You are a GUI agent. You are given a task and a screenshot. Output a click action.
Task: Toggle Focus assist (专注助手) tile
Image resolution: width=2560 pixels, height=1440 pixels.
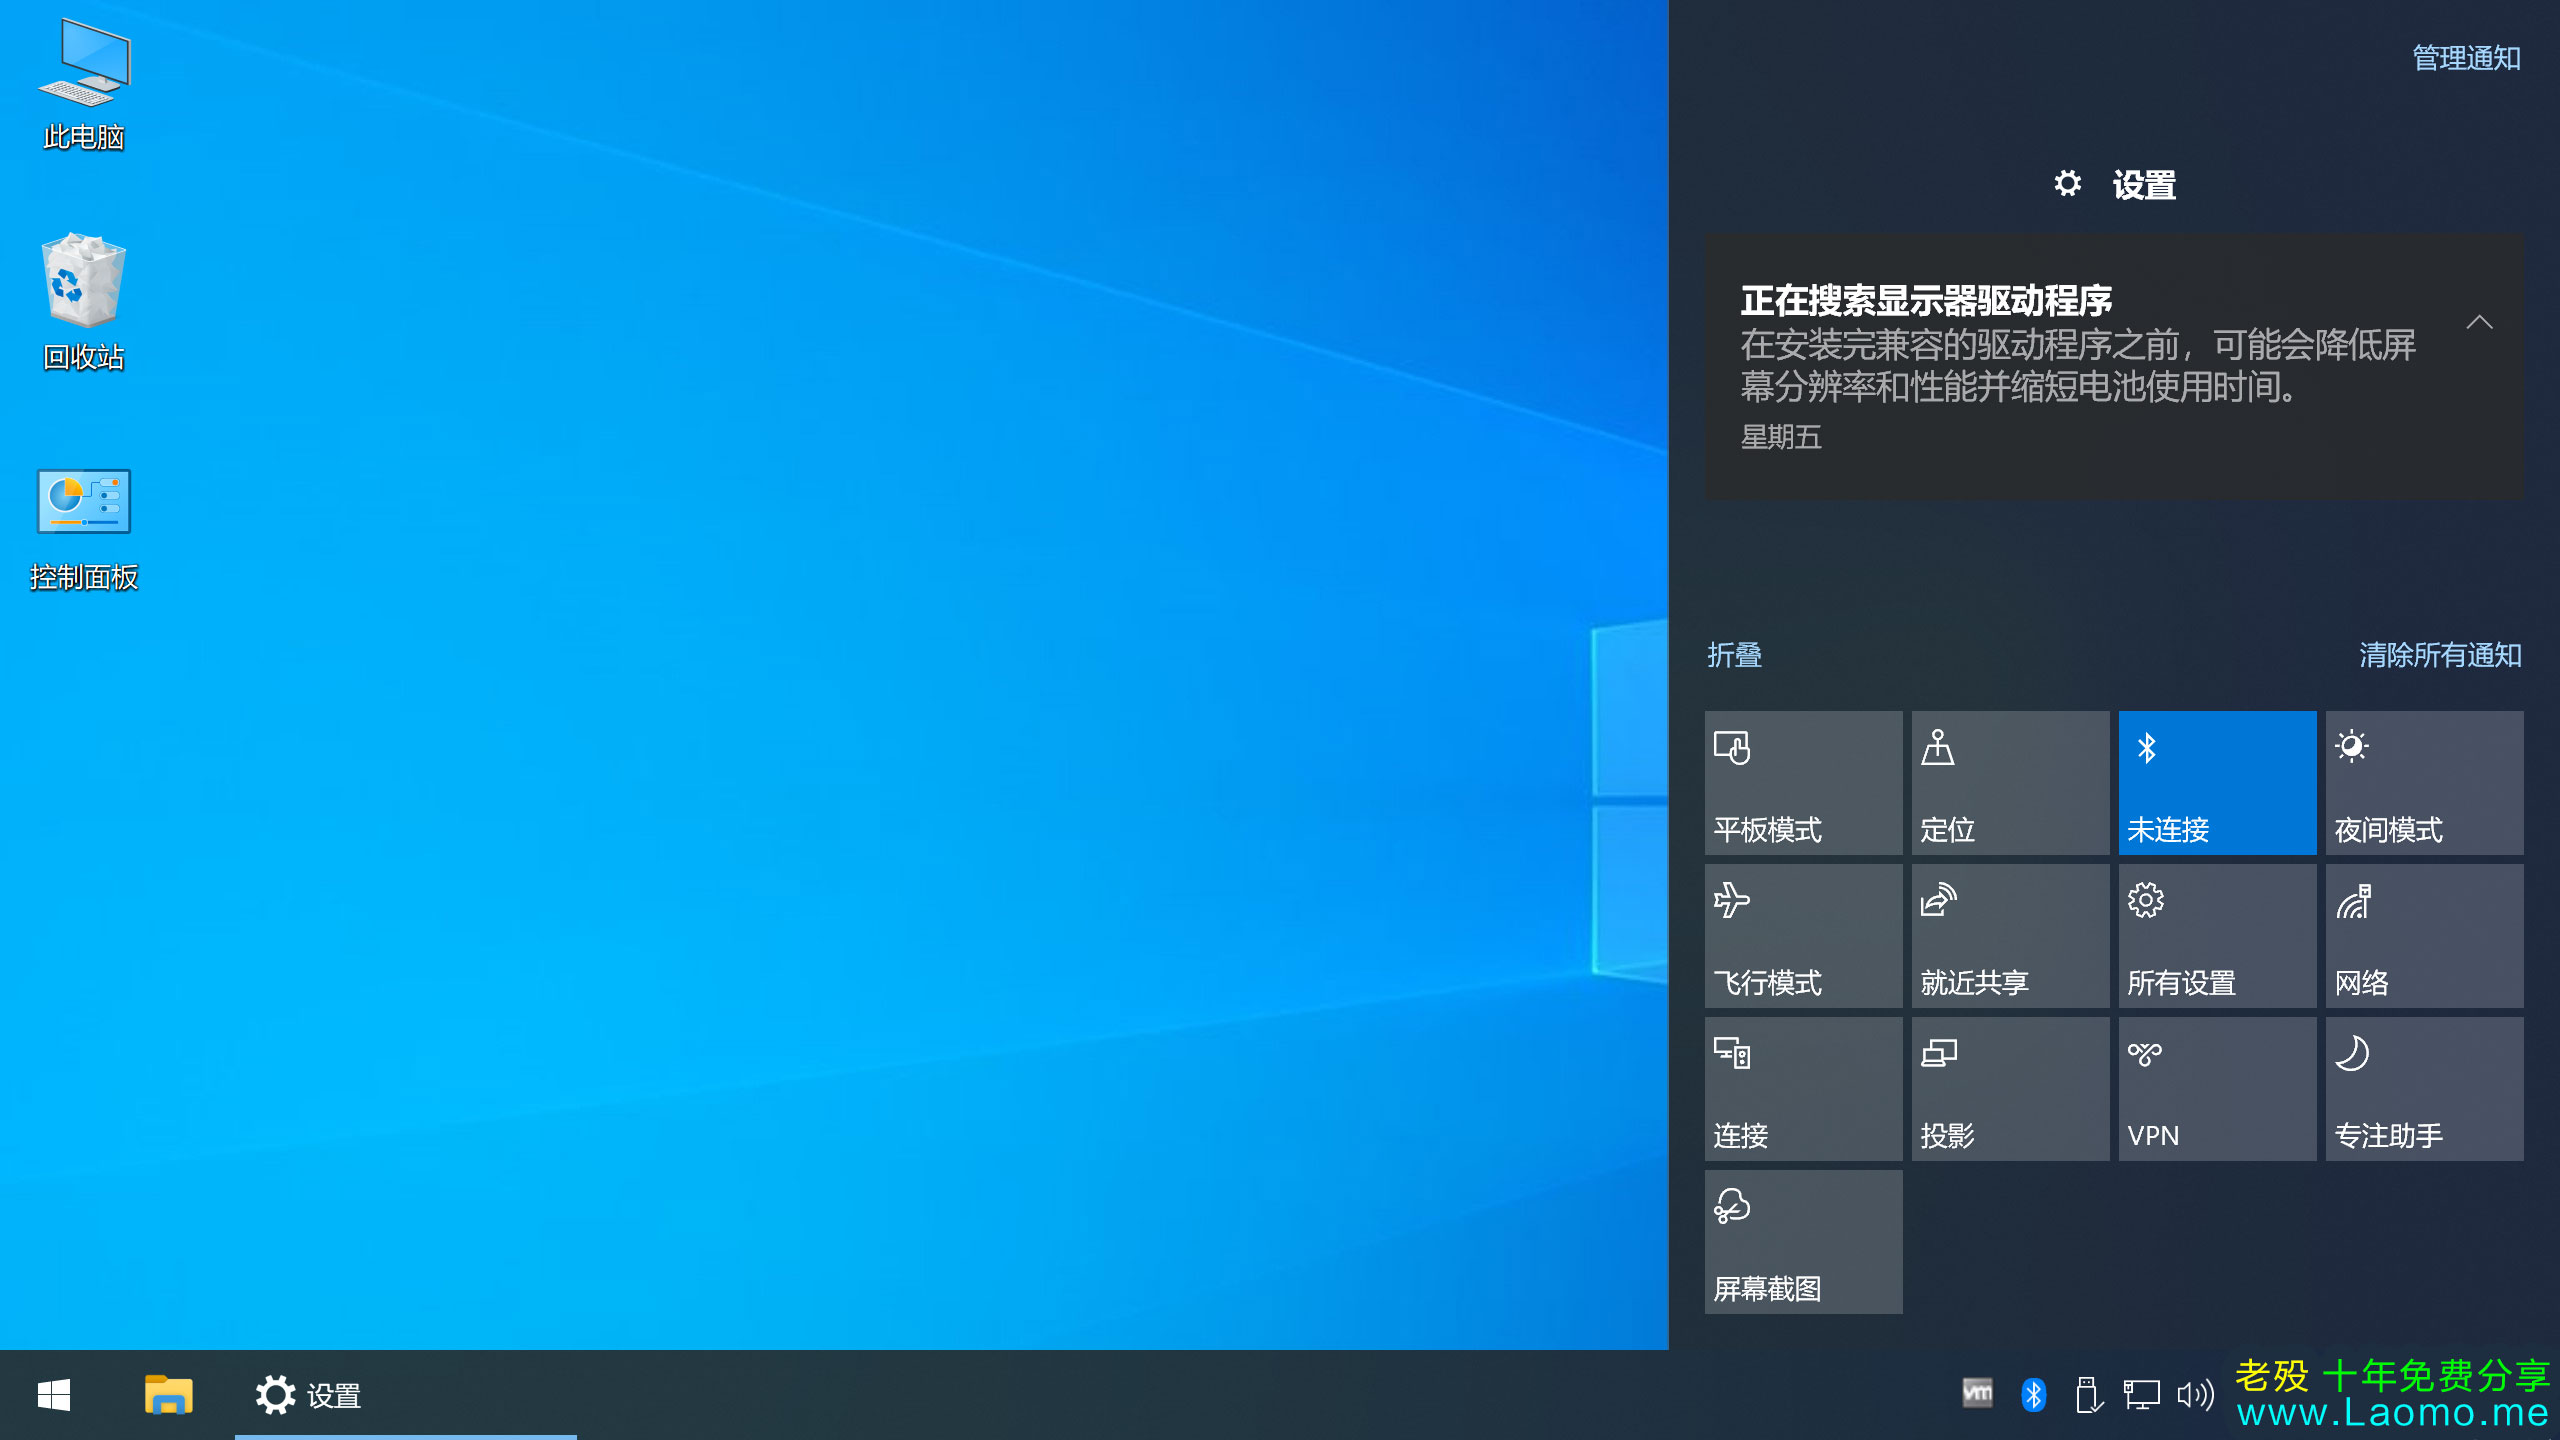(x=2424, y=1089)
